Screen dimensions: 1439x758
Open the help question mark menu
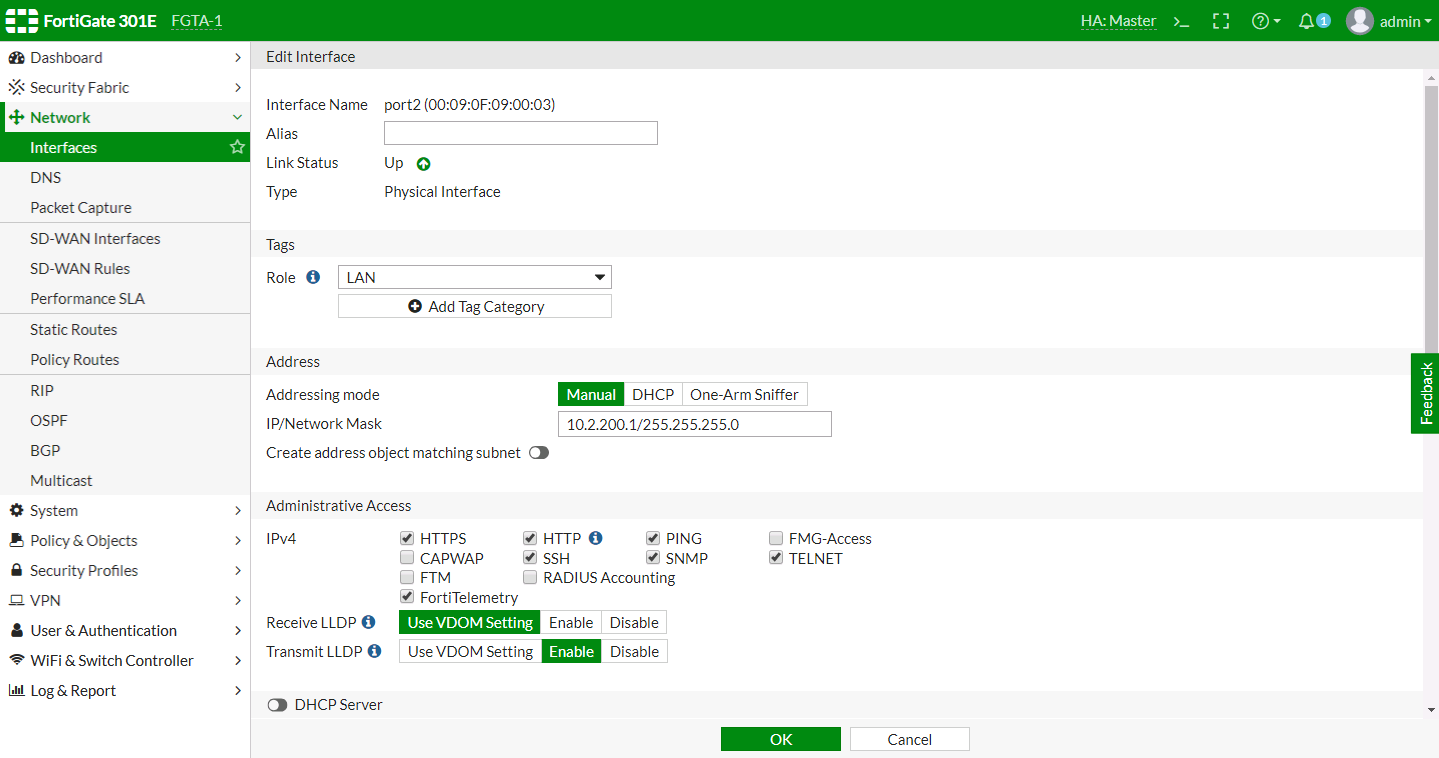pyautogui.click(x=1266, y=21)
